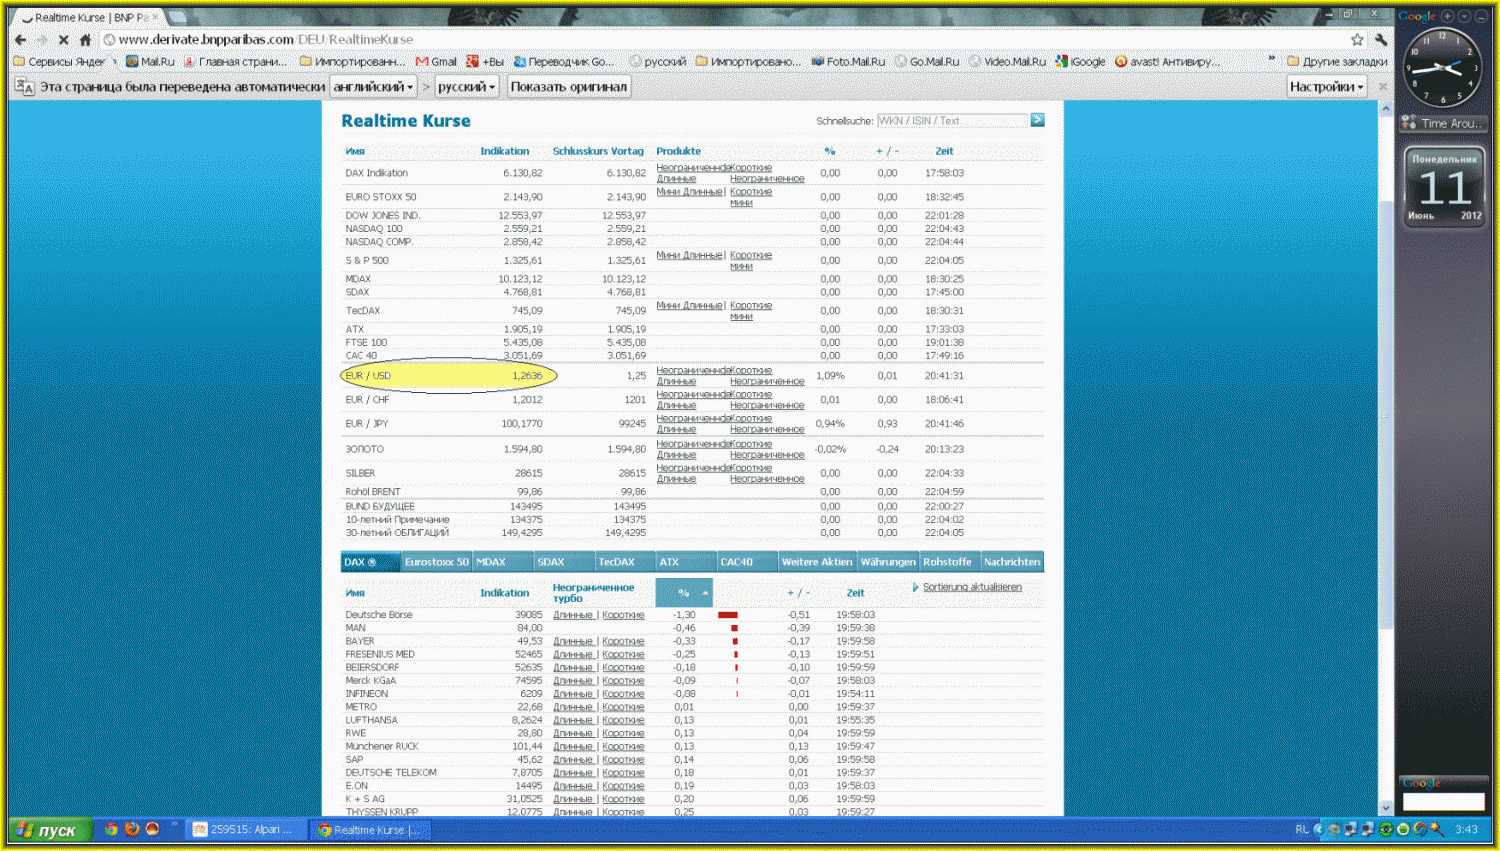Switch to the SDAX tab
The height and width of the screenshot is (851, 1500).
pos(564,562)
